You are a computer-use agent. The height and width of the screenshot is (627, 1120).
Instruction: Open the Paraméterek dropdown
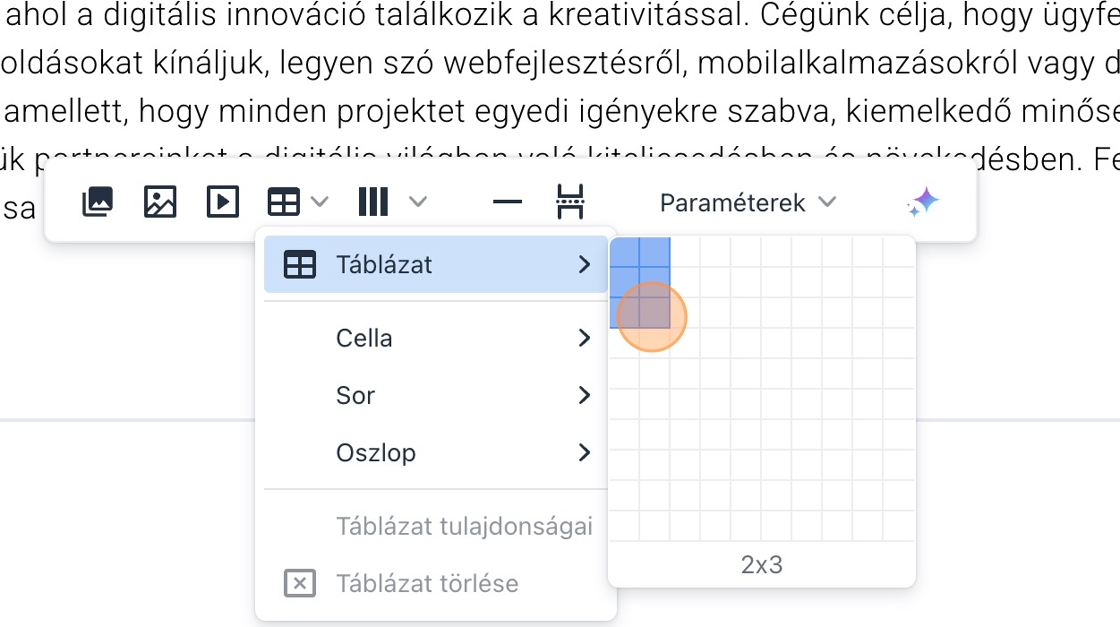pos(747,202)
